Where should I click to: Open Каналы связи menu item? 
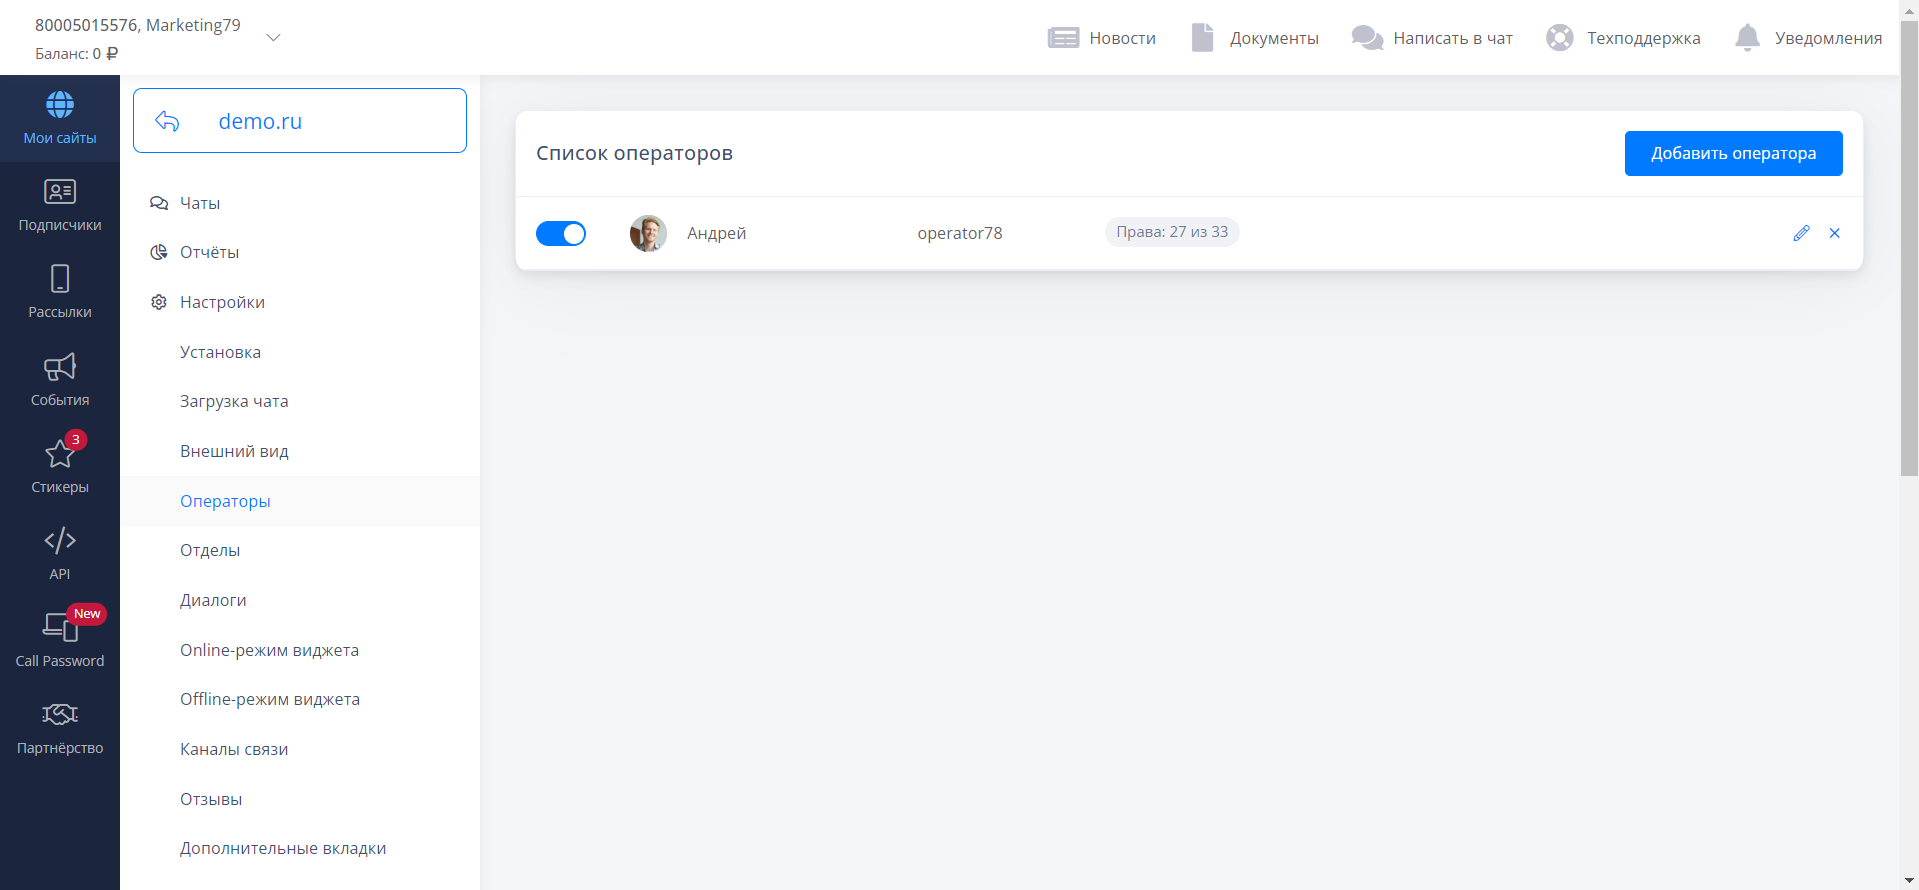(234, 749)
